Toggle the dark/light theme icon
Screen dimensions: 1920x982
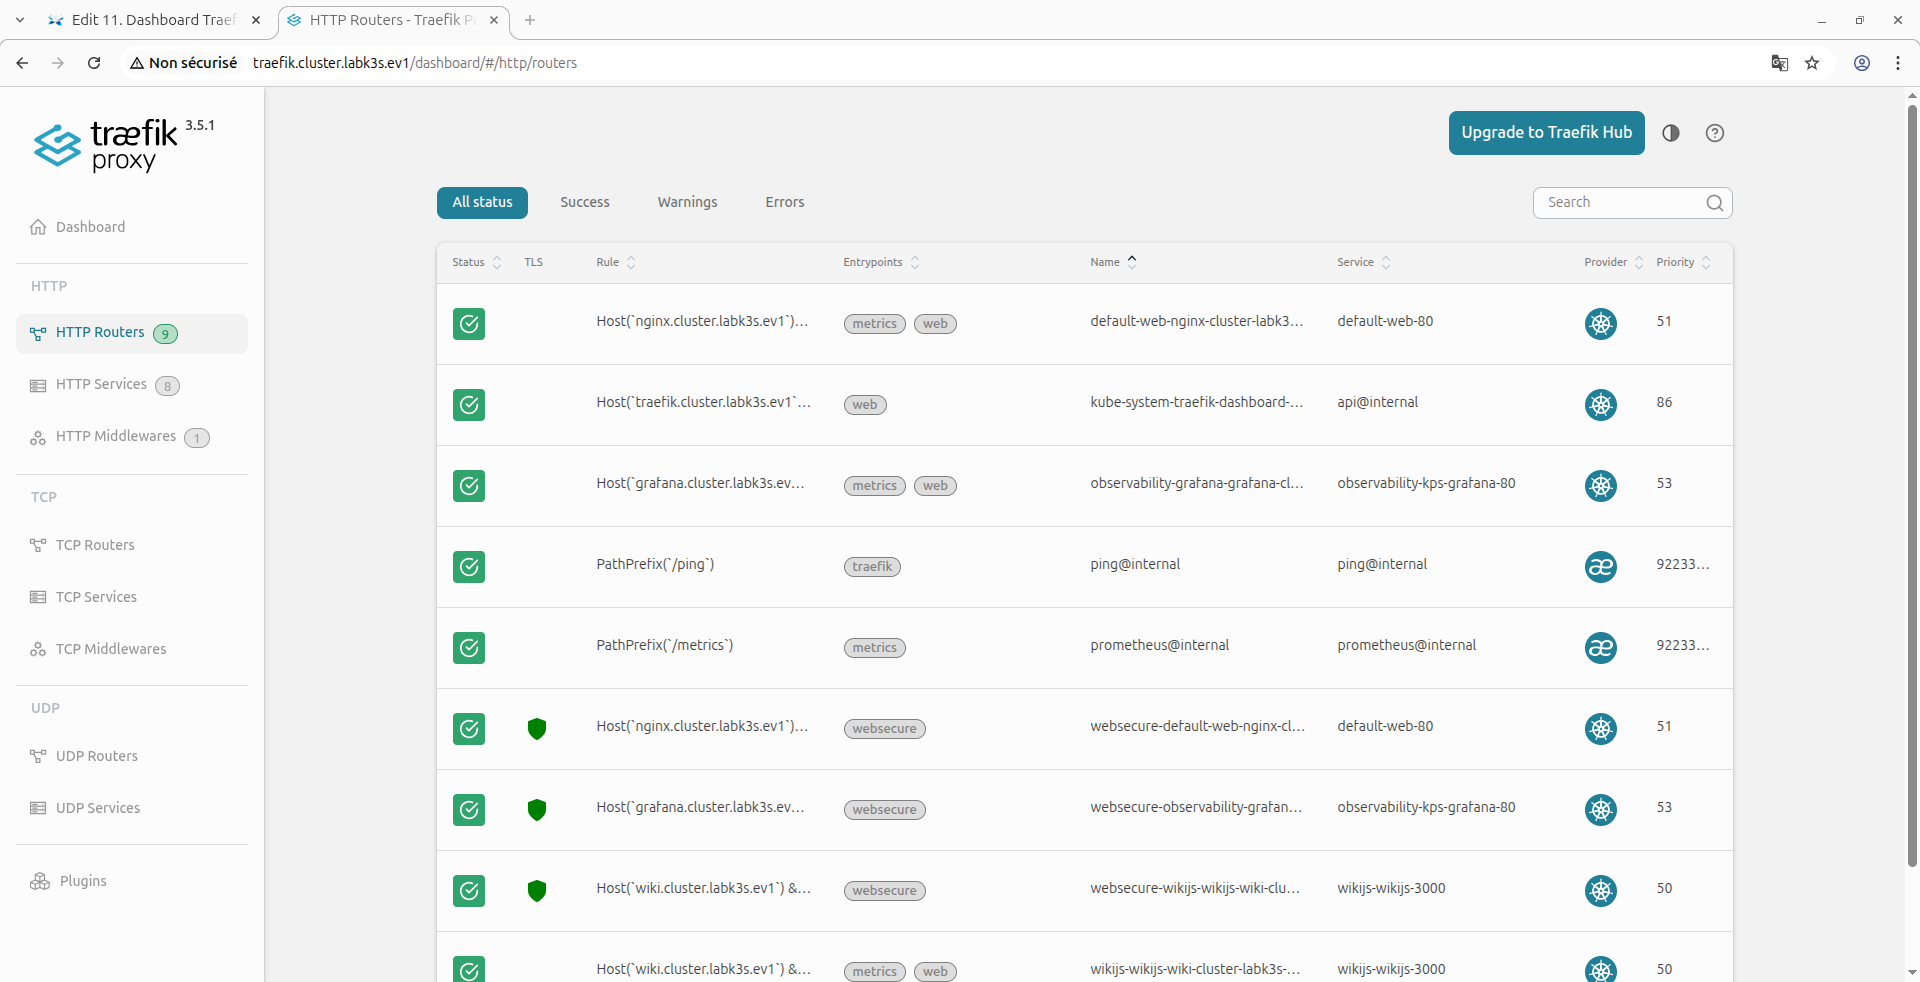coord(1671,133)
